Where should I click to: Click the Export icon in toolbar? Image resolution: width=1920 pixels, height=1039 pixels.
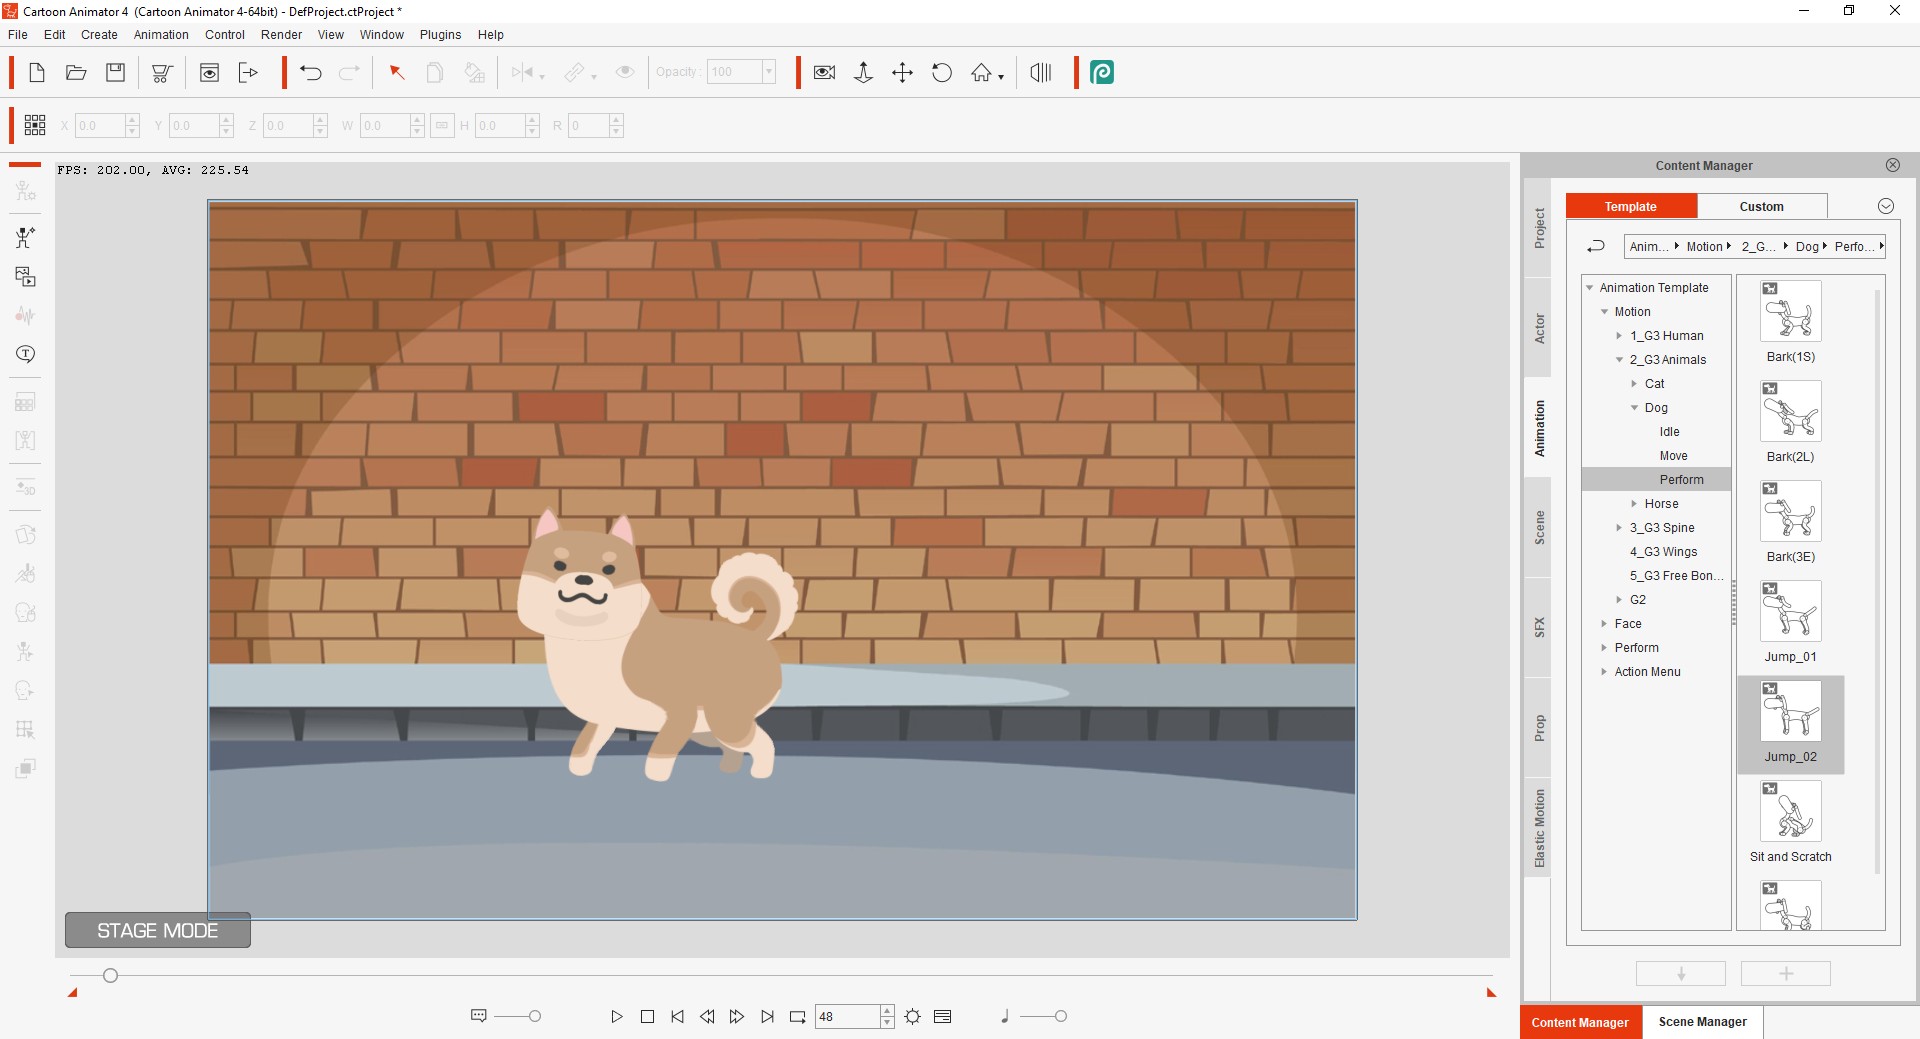coord(248,72)
